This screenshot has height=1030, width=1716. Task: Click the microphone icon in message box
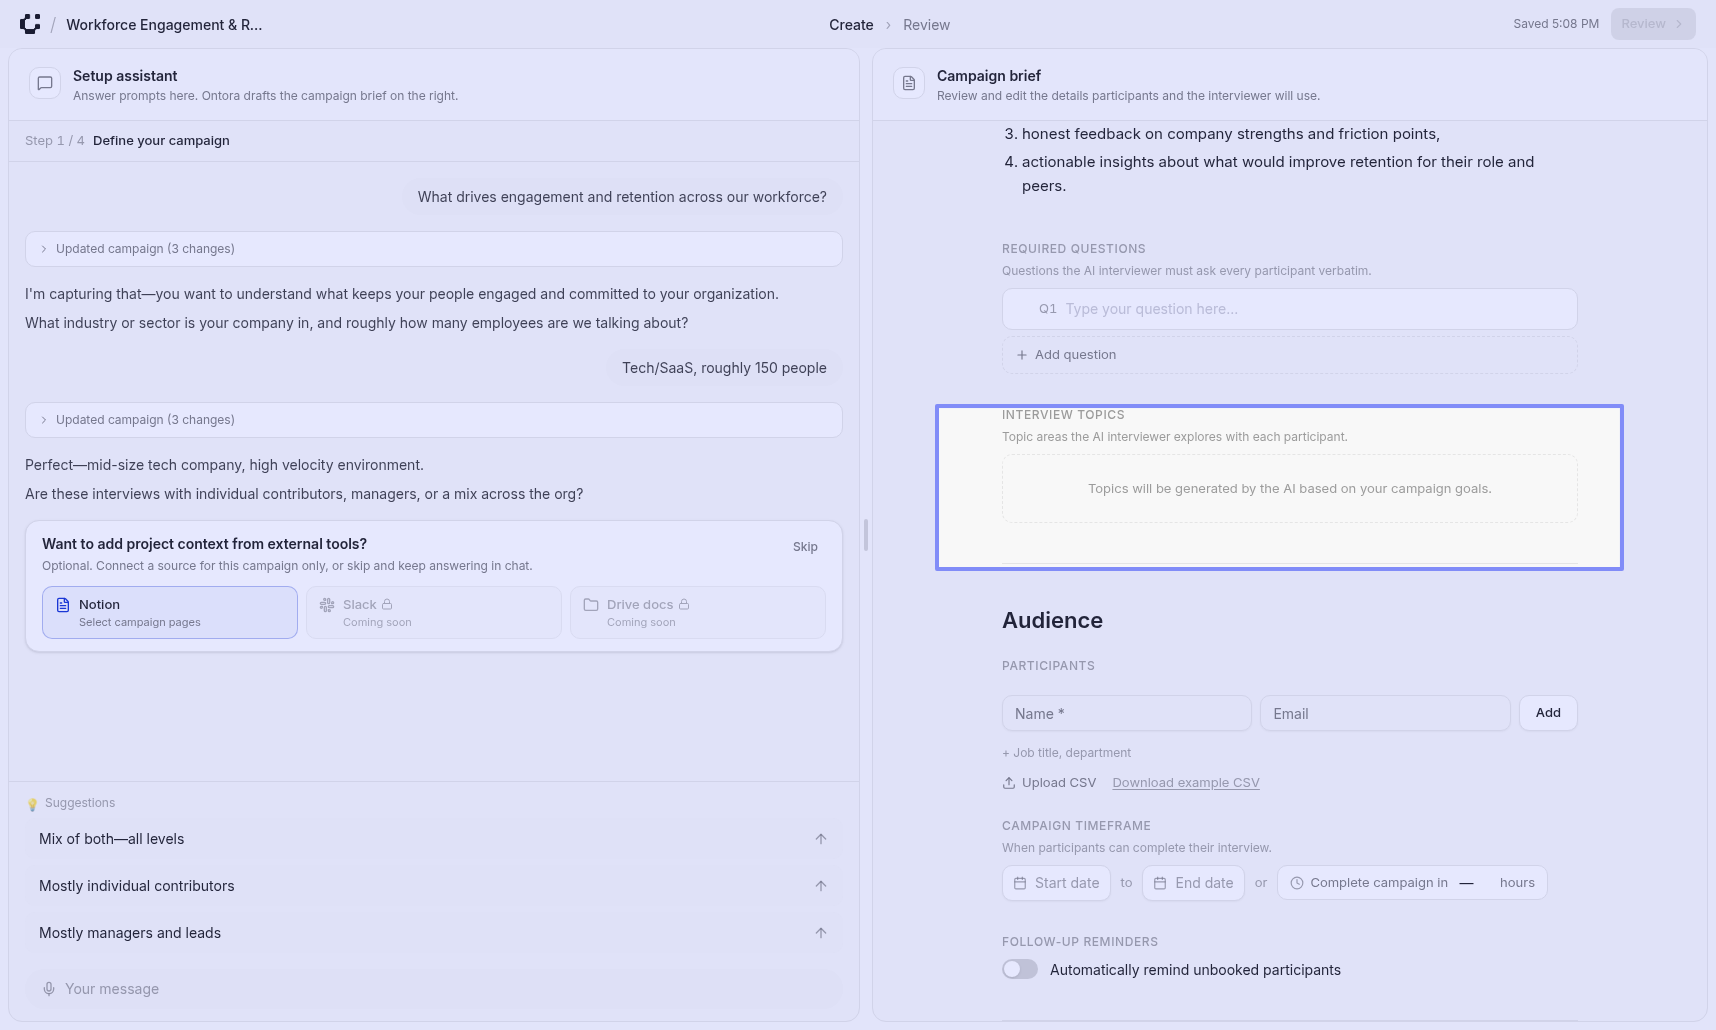point(49,989)
